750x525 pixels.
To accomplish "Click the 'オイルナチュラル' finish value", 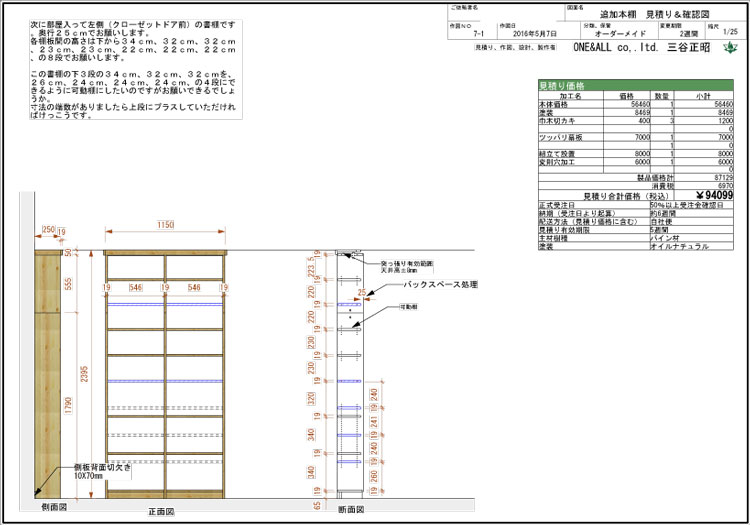I will coord(679,246).
